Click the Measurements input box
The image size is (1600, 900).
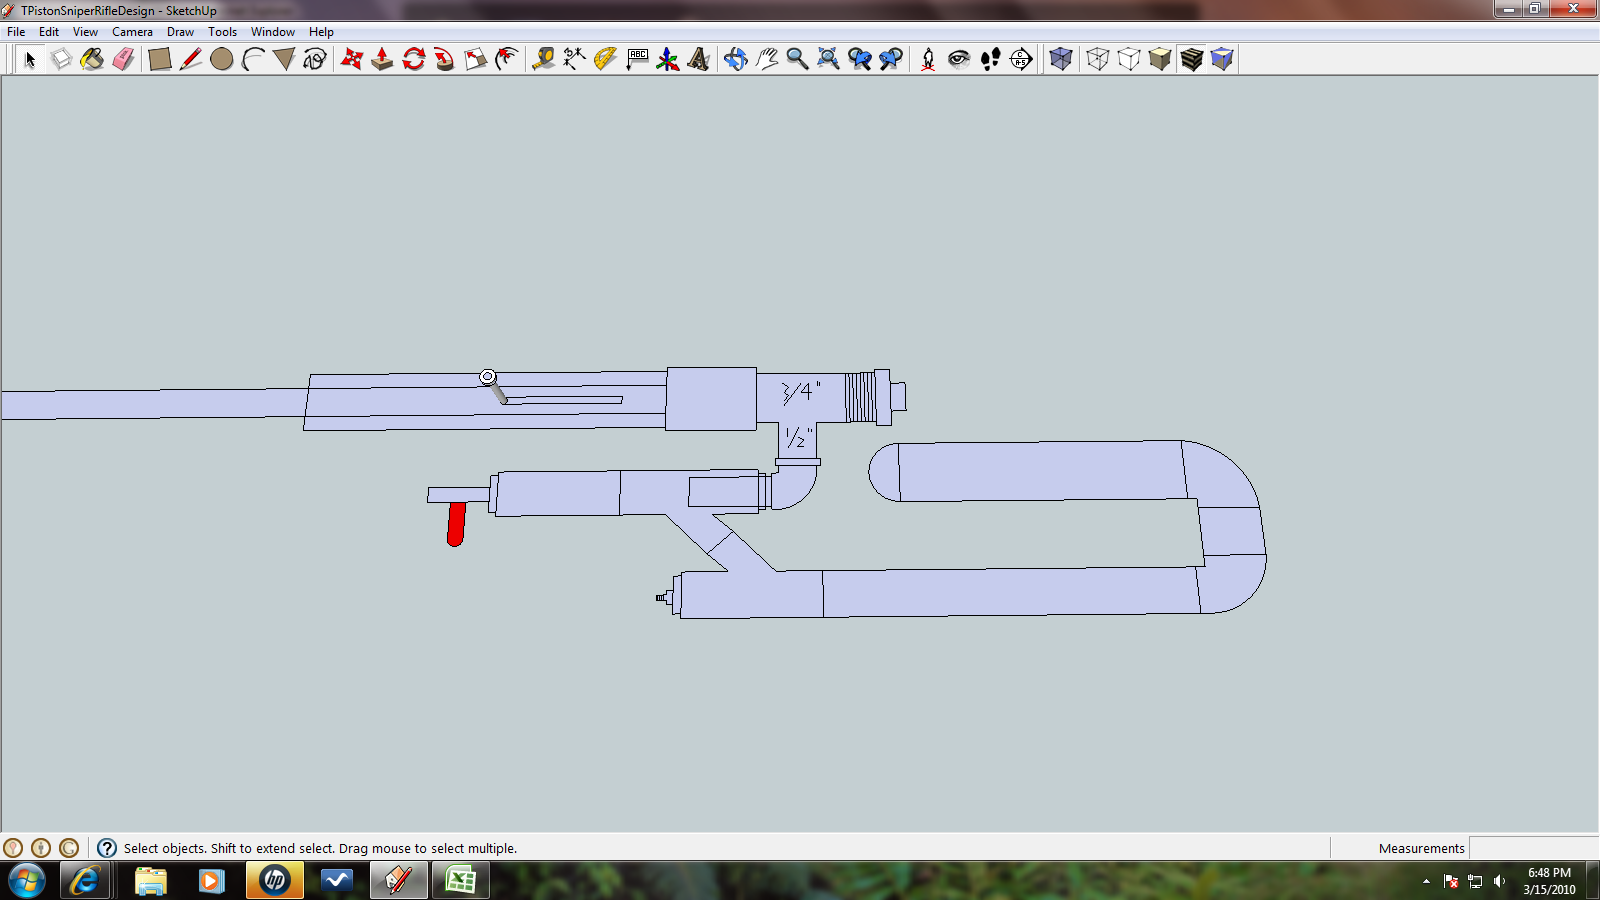[1532, 848]
